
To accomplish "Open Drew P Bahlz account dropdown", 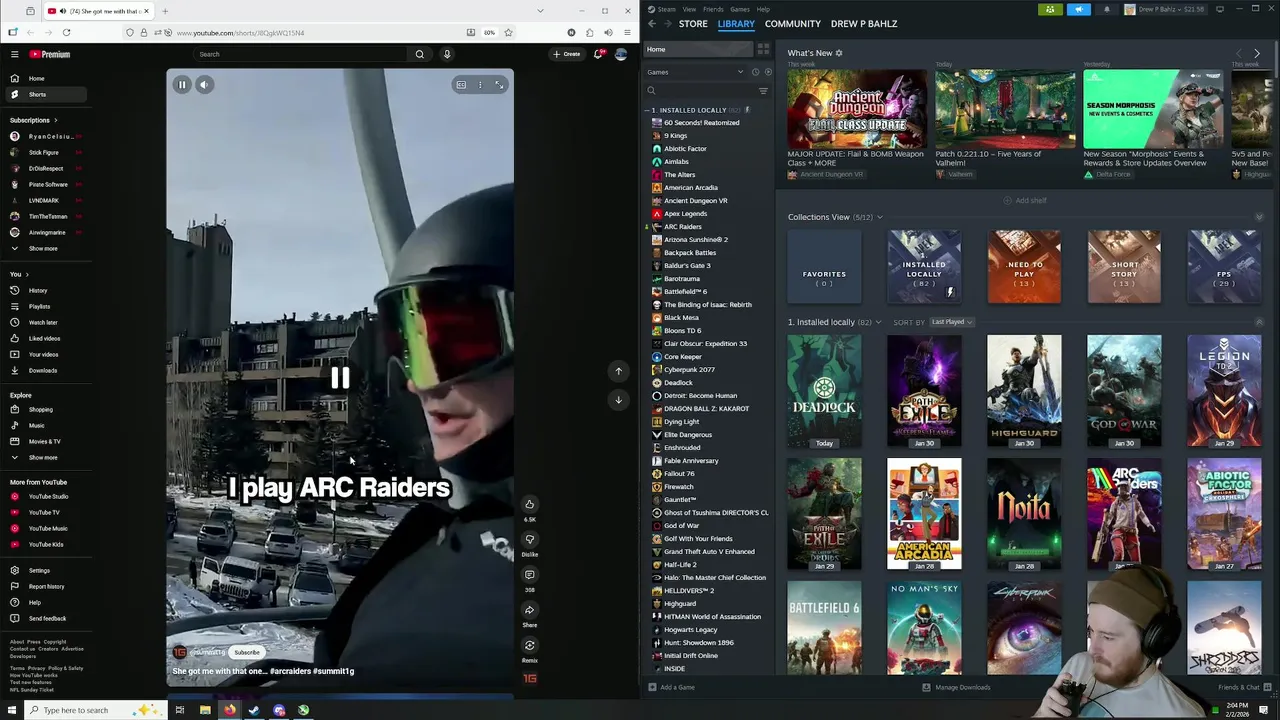I will (x=1165, y=9).
